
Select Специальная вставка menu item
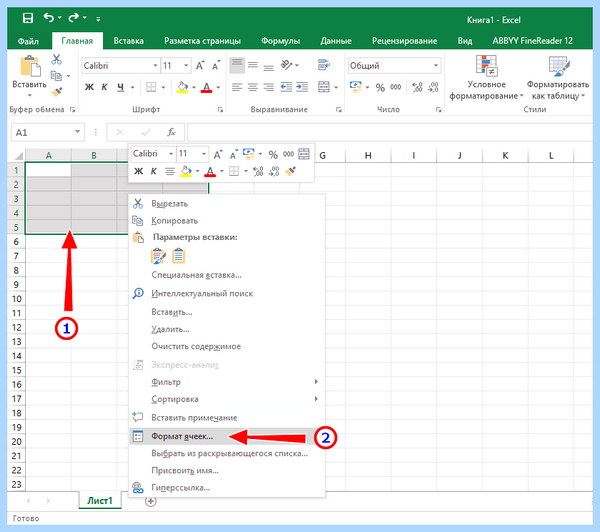click(227, 275)
